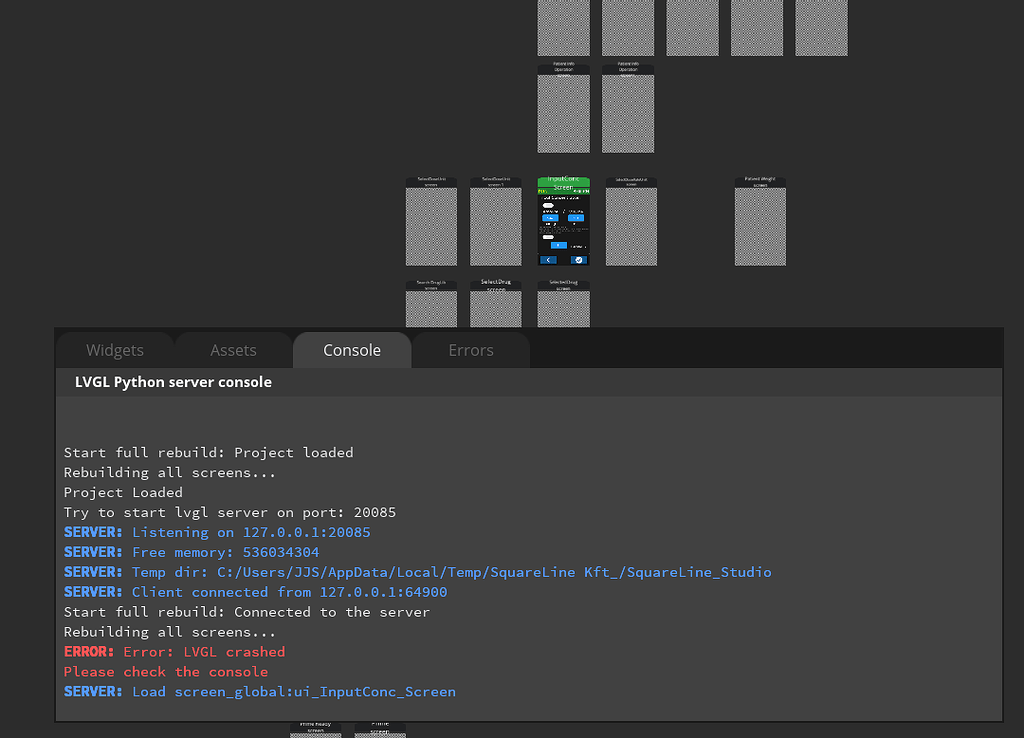Open the Errors tab
Image resolution: width=1024 pixels, height=738 pixels.
click(x=471, y=350)
